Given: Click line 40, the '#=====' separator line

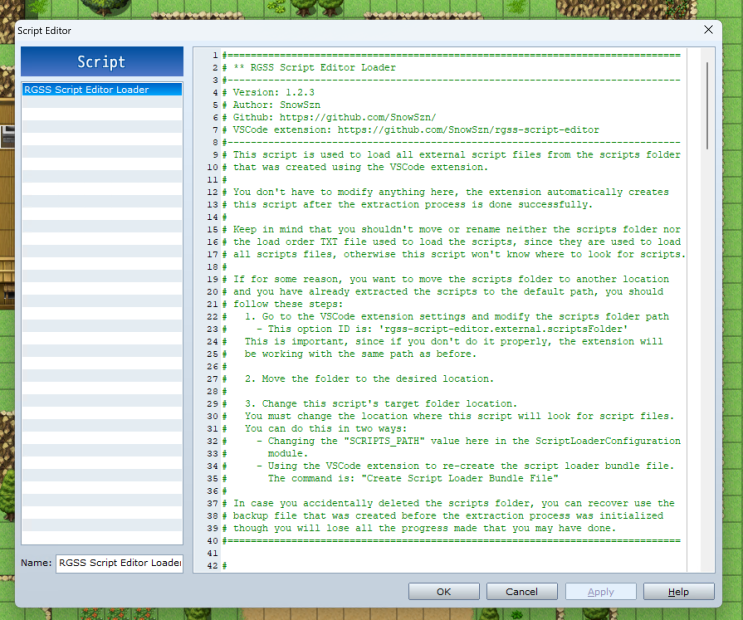Looking at the screenshot, I should pyautogui.click(x=451, y=540).
